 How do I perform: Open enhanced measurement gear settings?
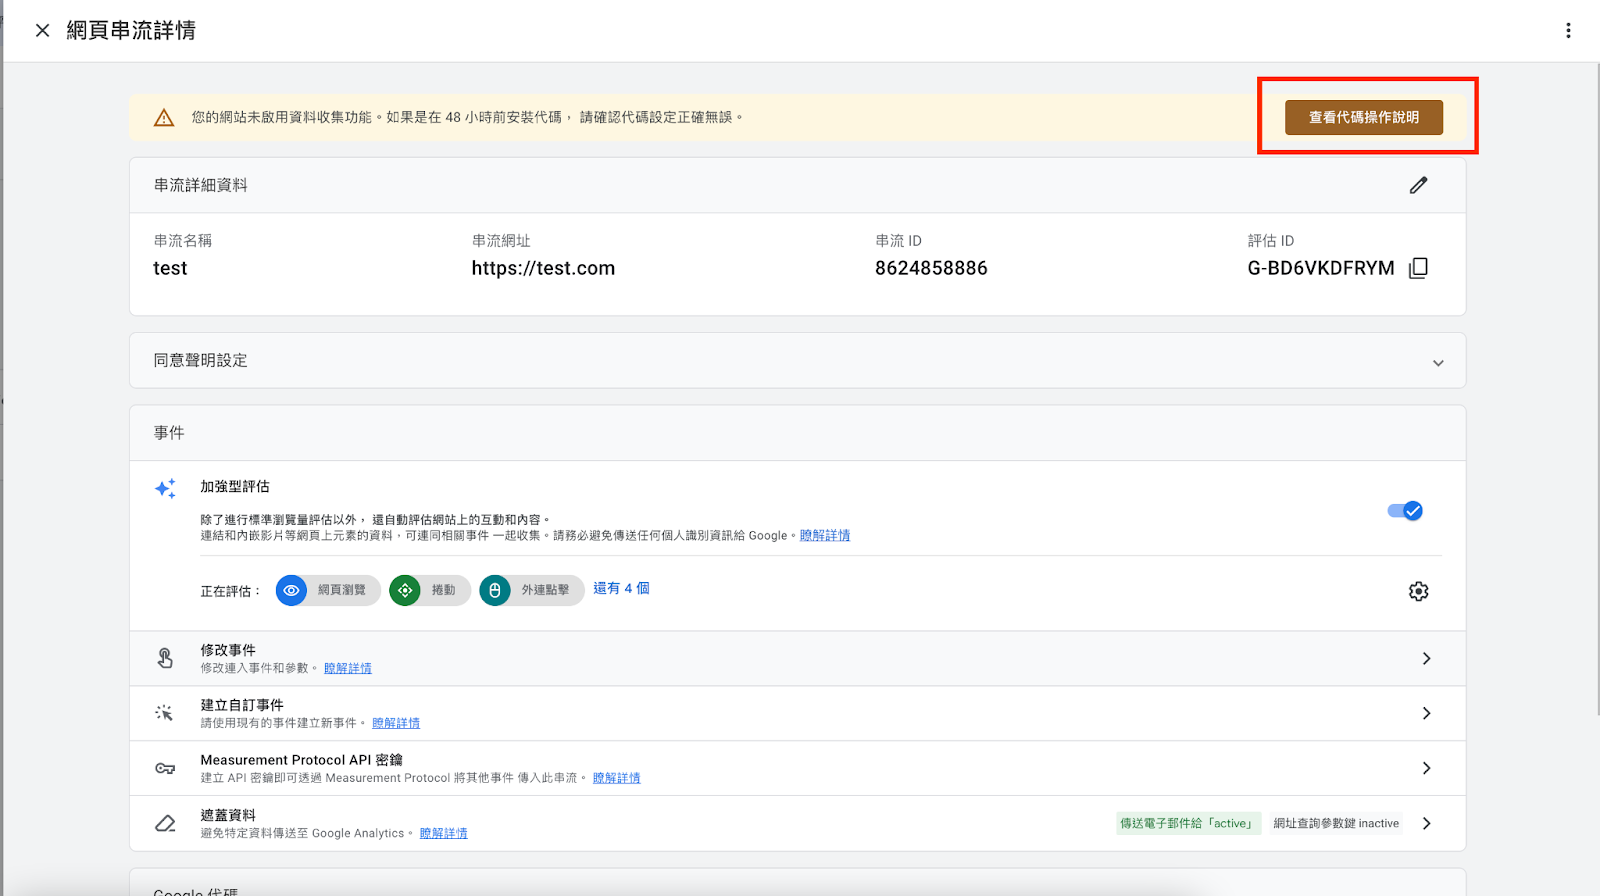(x=1418, y=591)
